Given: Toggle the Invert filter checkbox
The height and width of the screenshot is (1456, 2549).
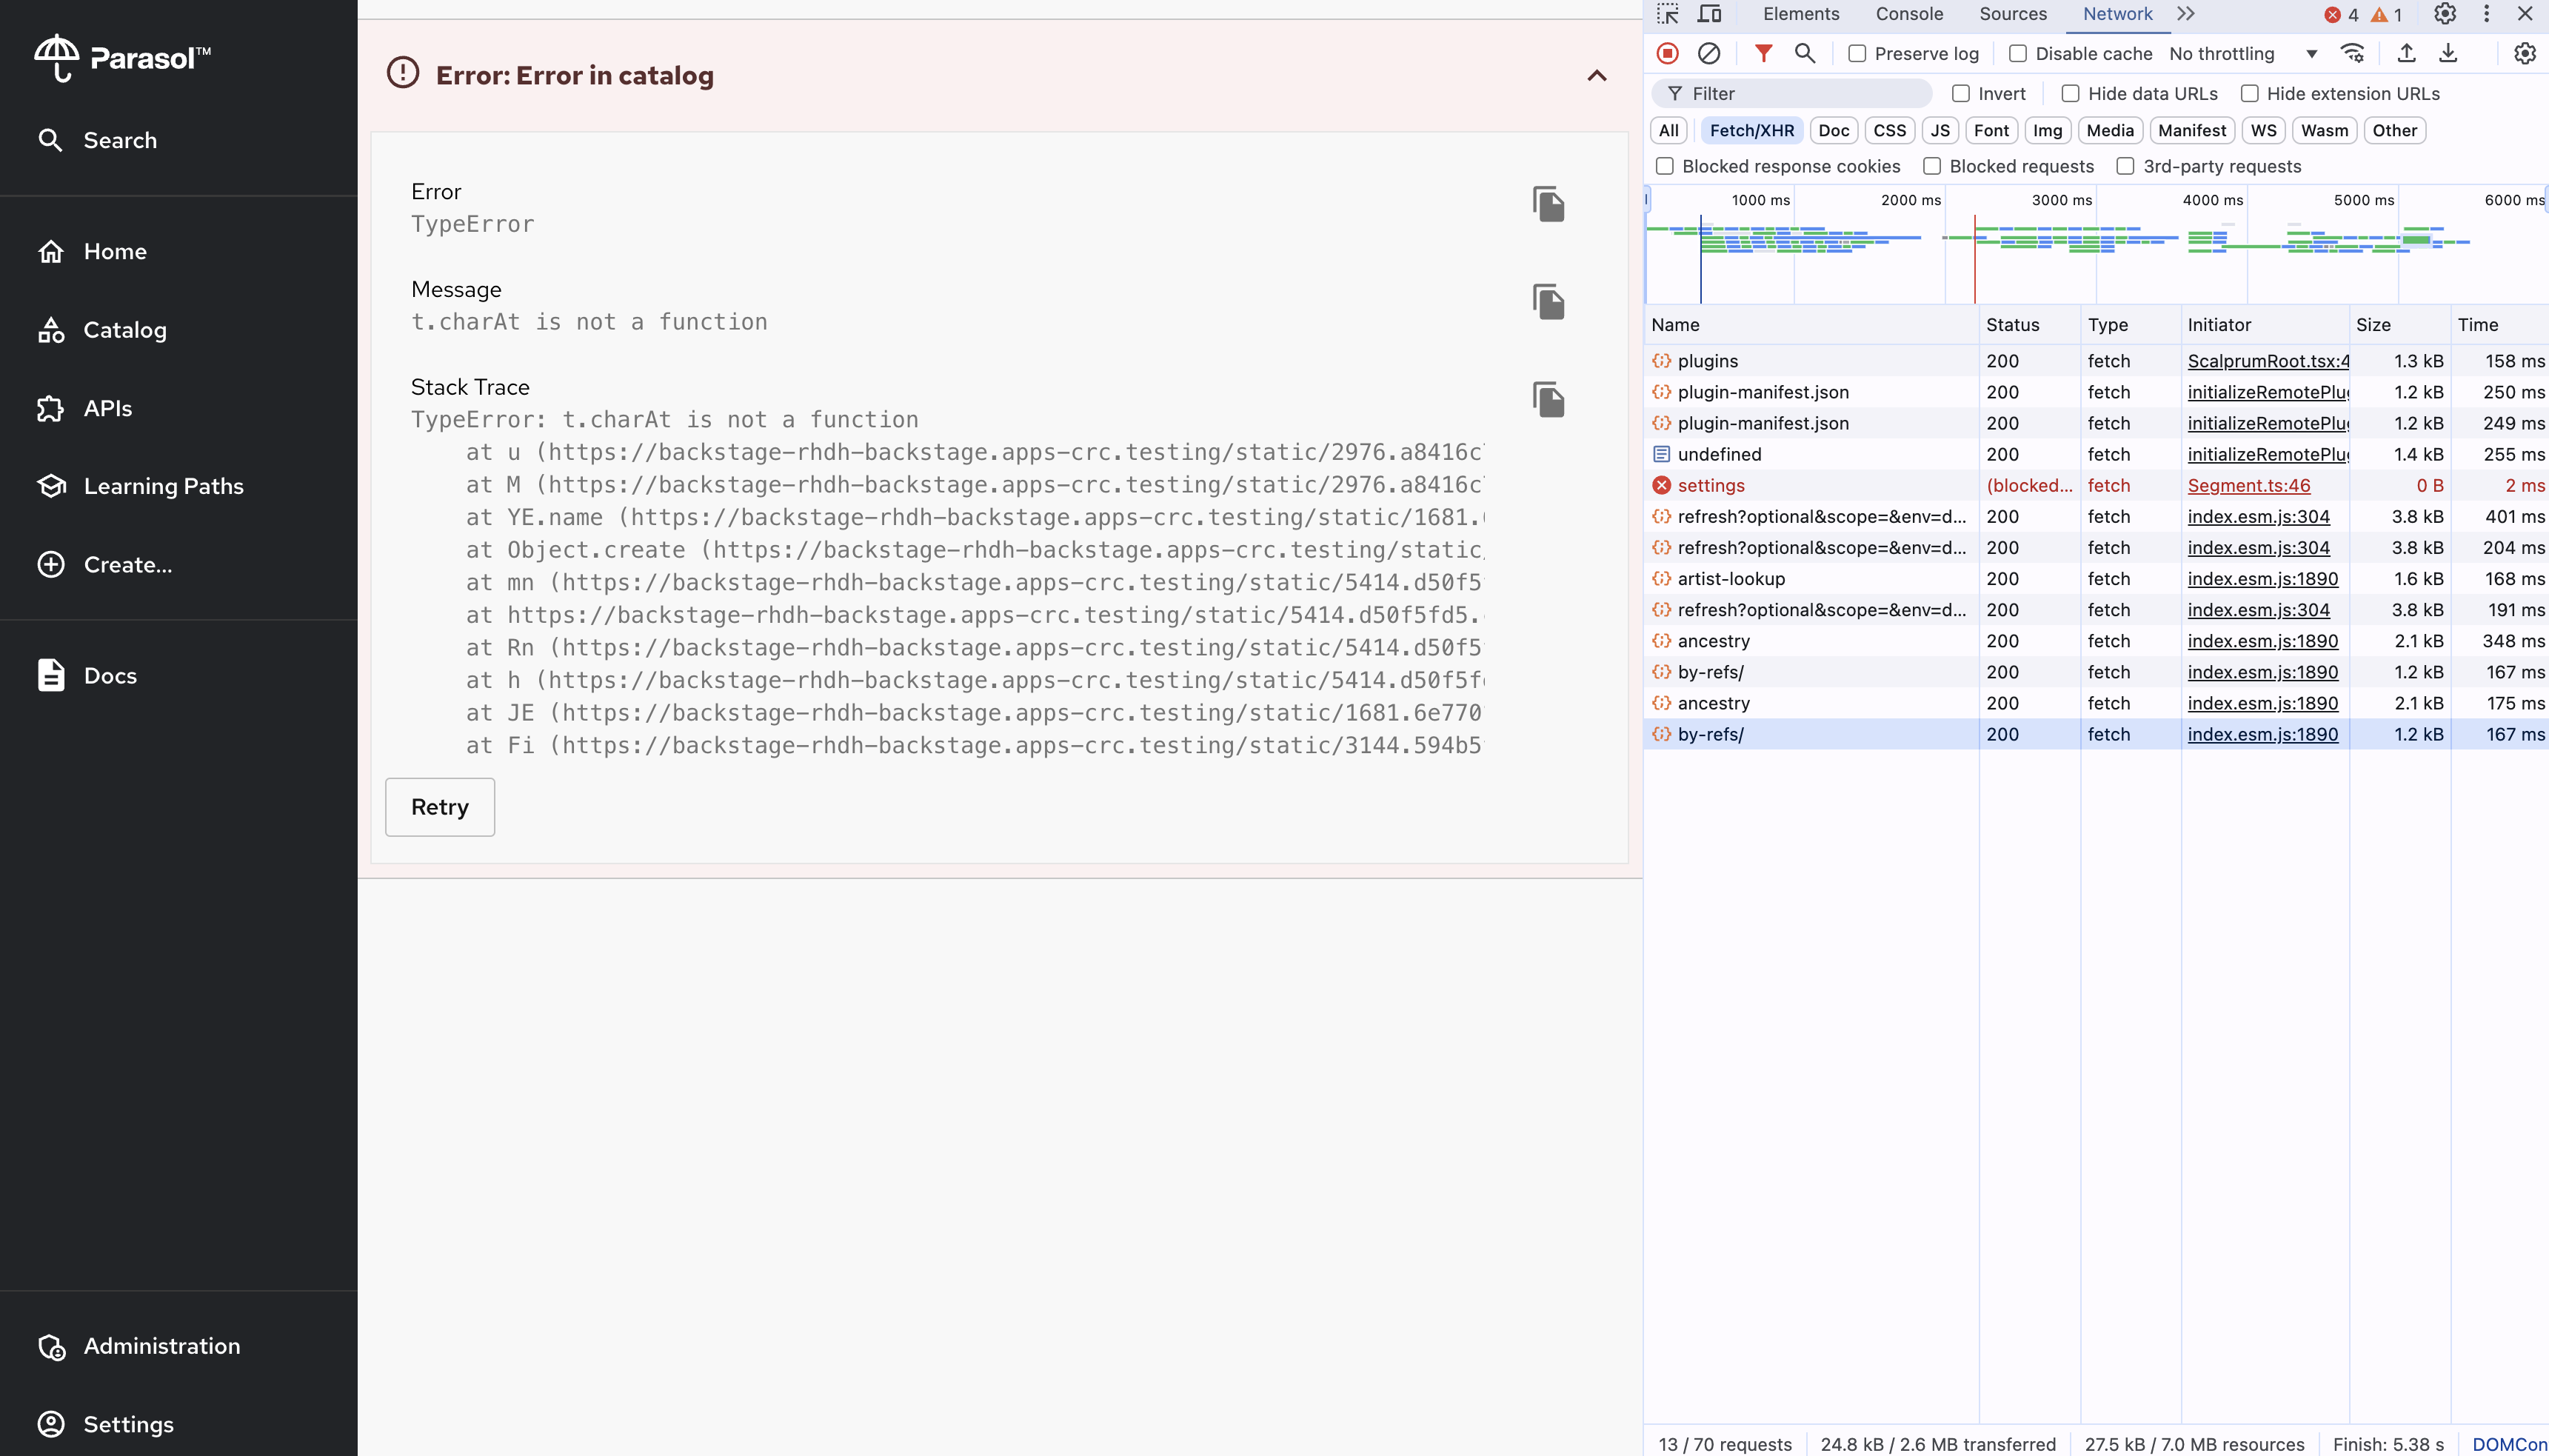Looking at the screenshot, I should point(1960,94).
